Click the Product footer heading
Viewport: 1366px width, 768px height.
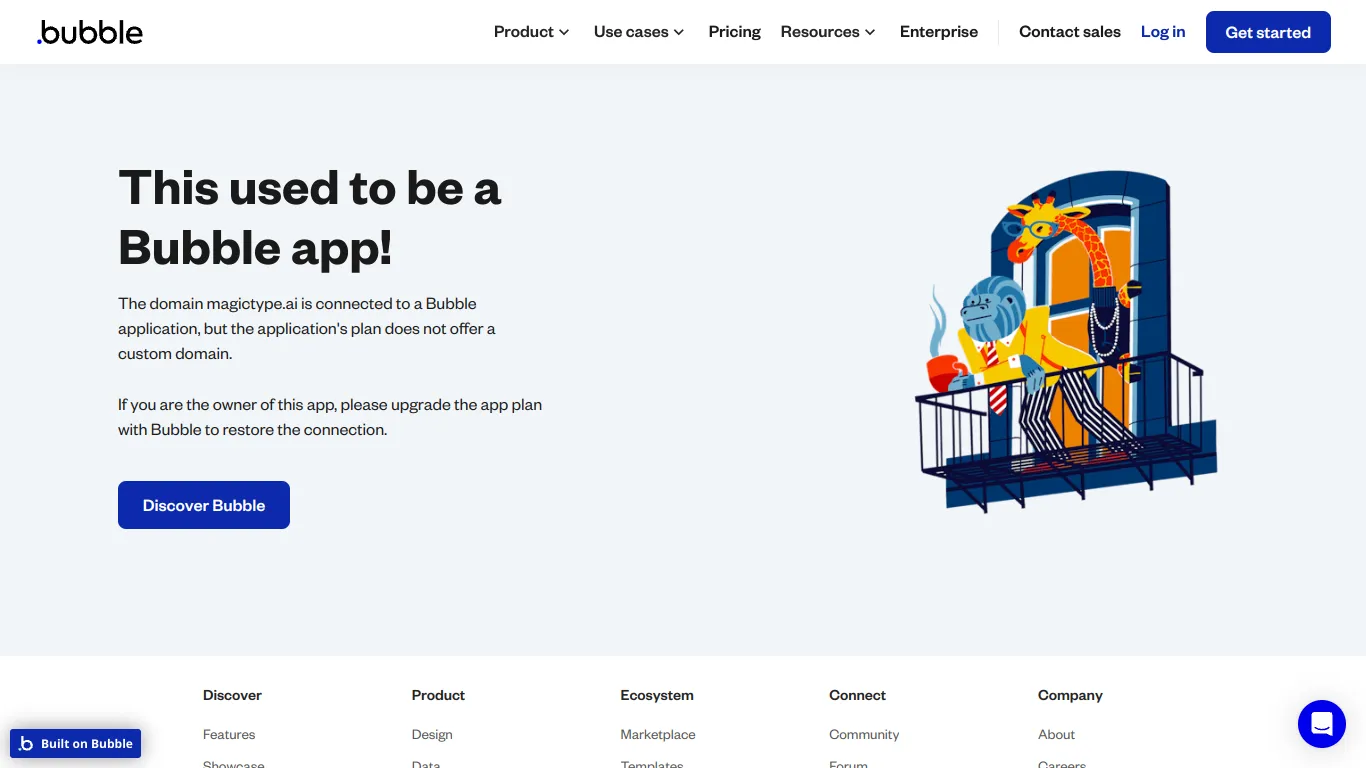click(438, 695)
